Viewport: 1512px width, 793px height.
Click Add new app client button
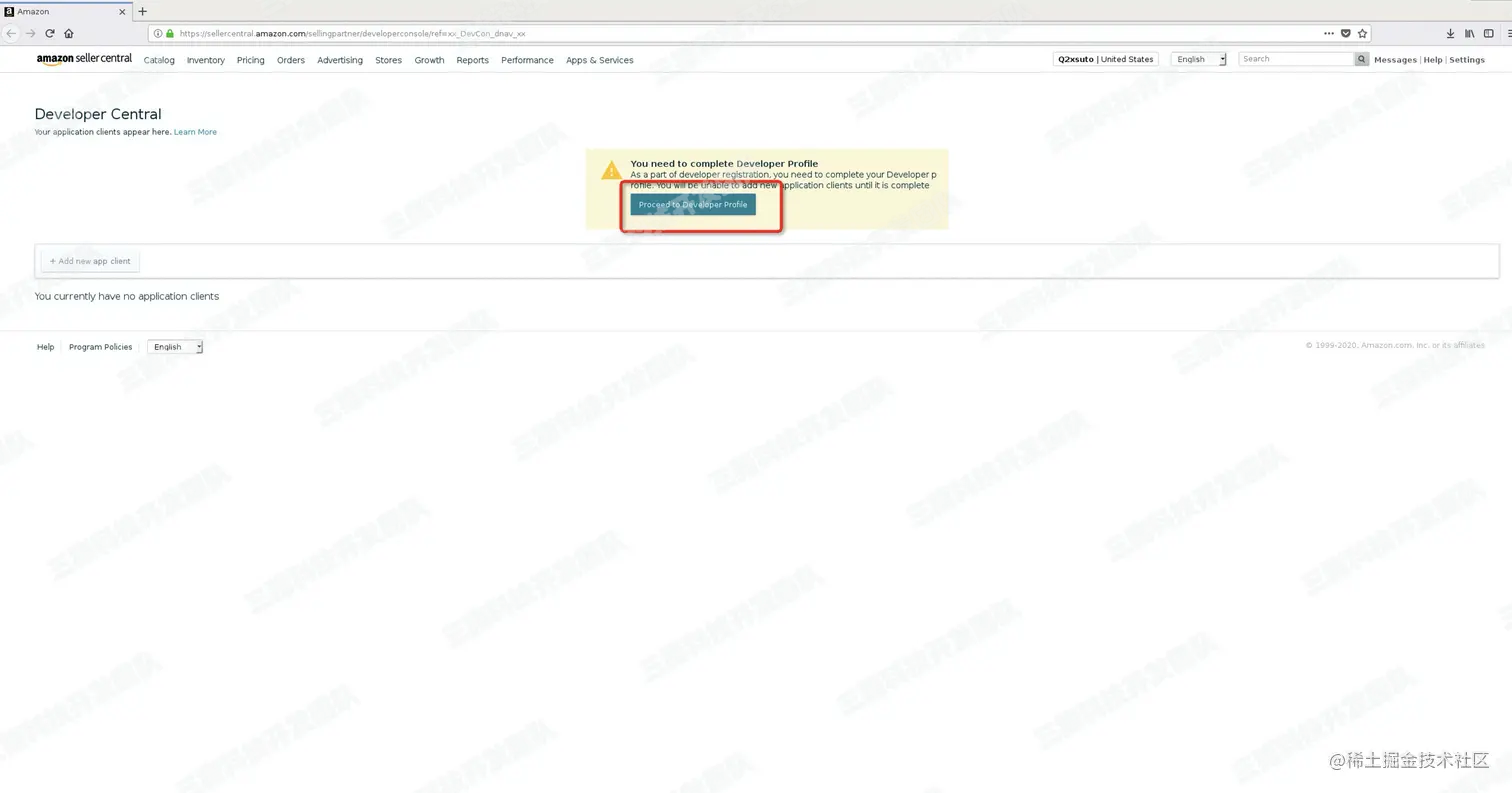[x=90, y=261]
